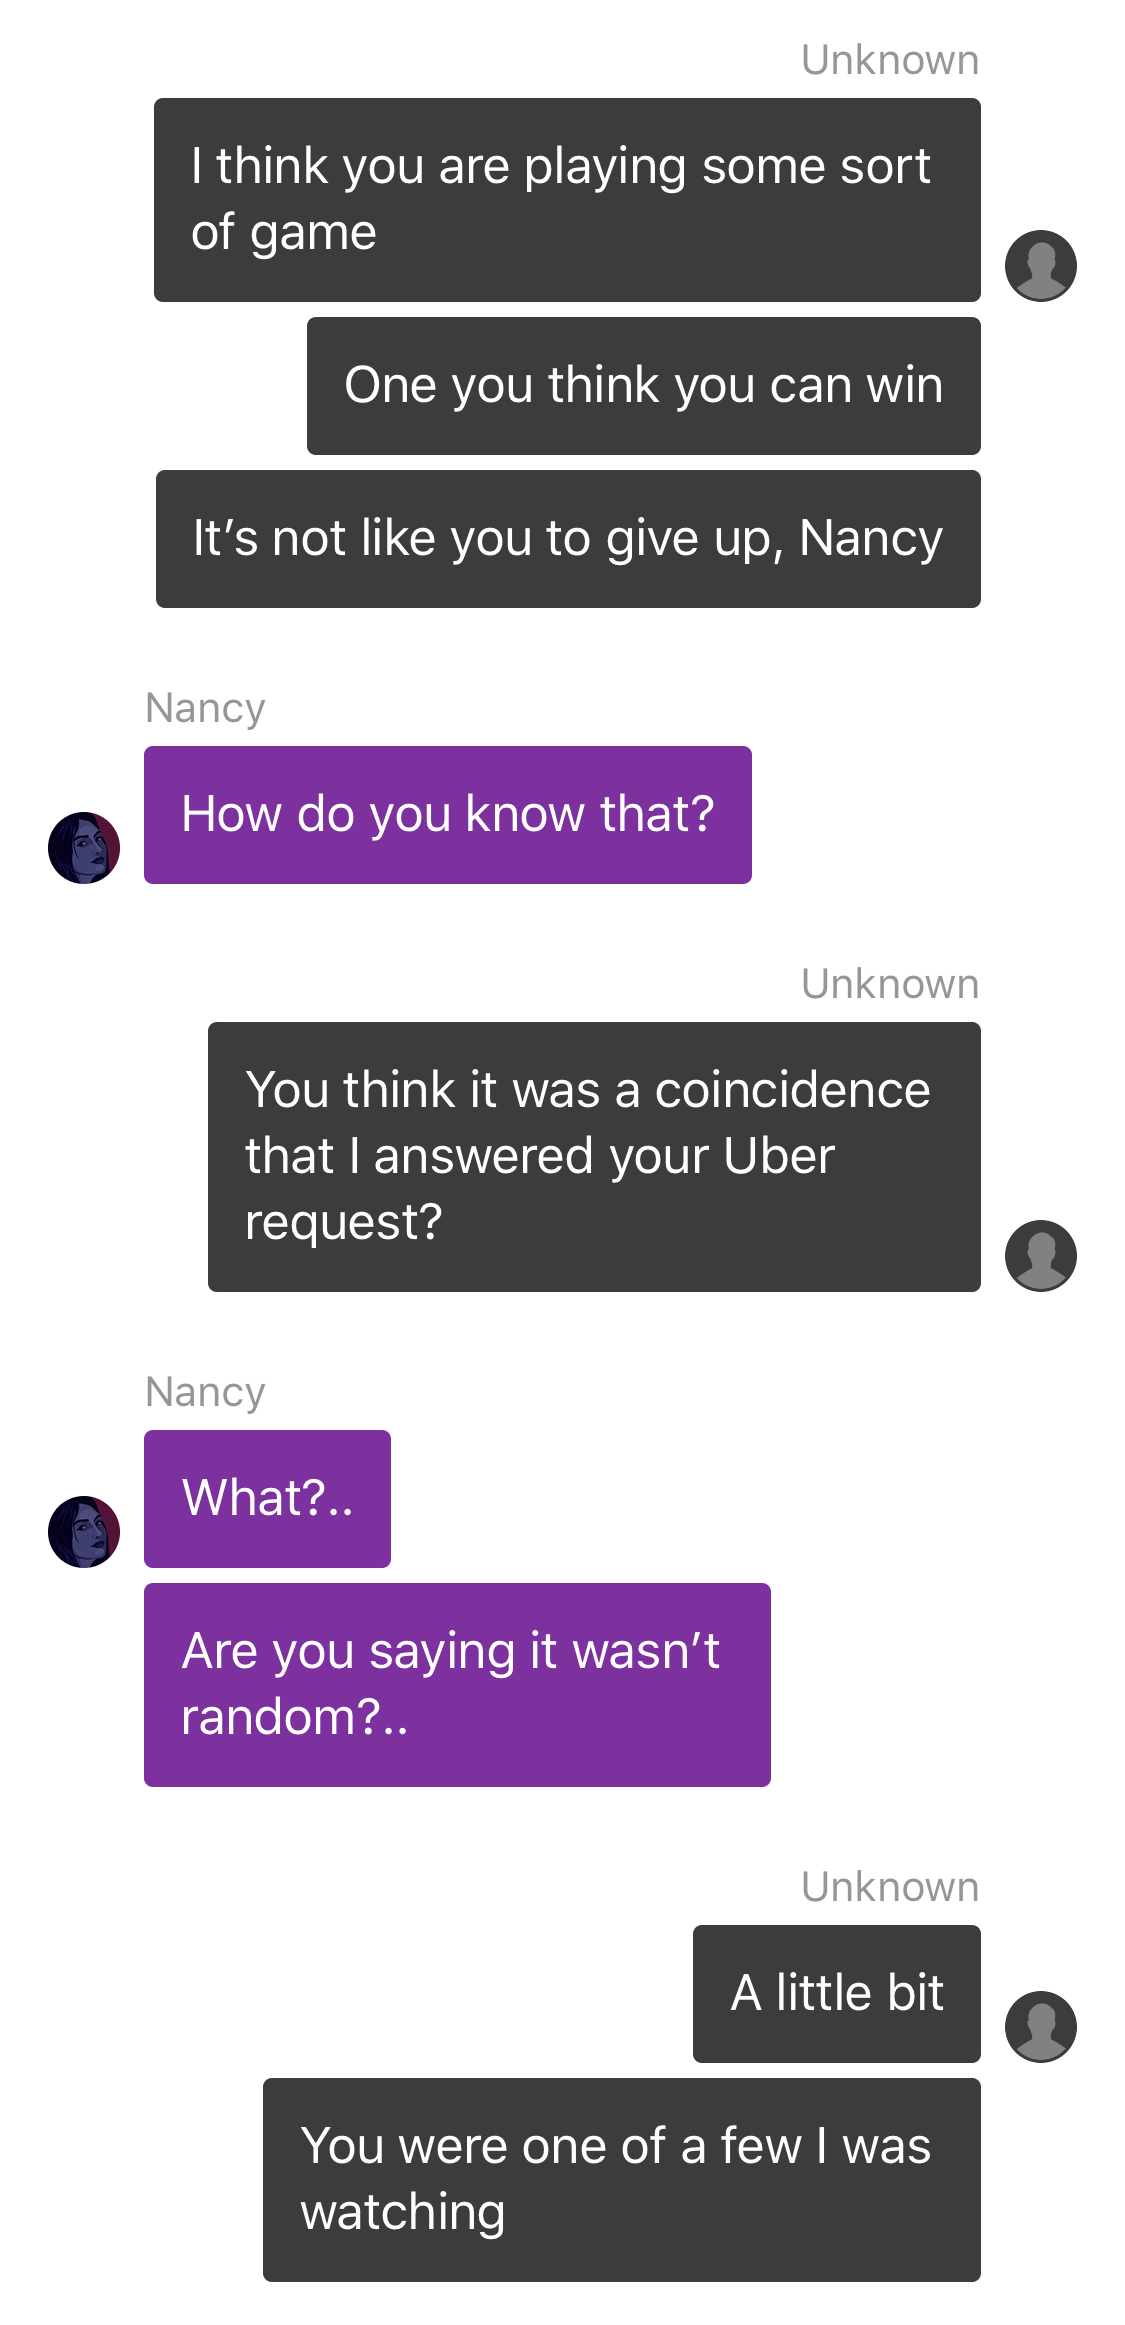Tap Nancy's avatar beside the "What?.." message

tap(84, 1532)
